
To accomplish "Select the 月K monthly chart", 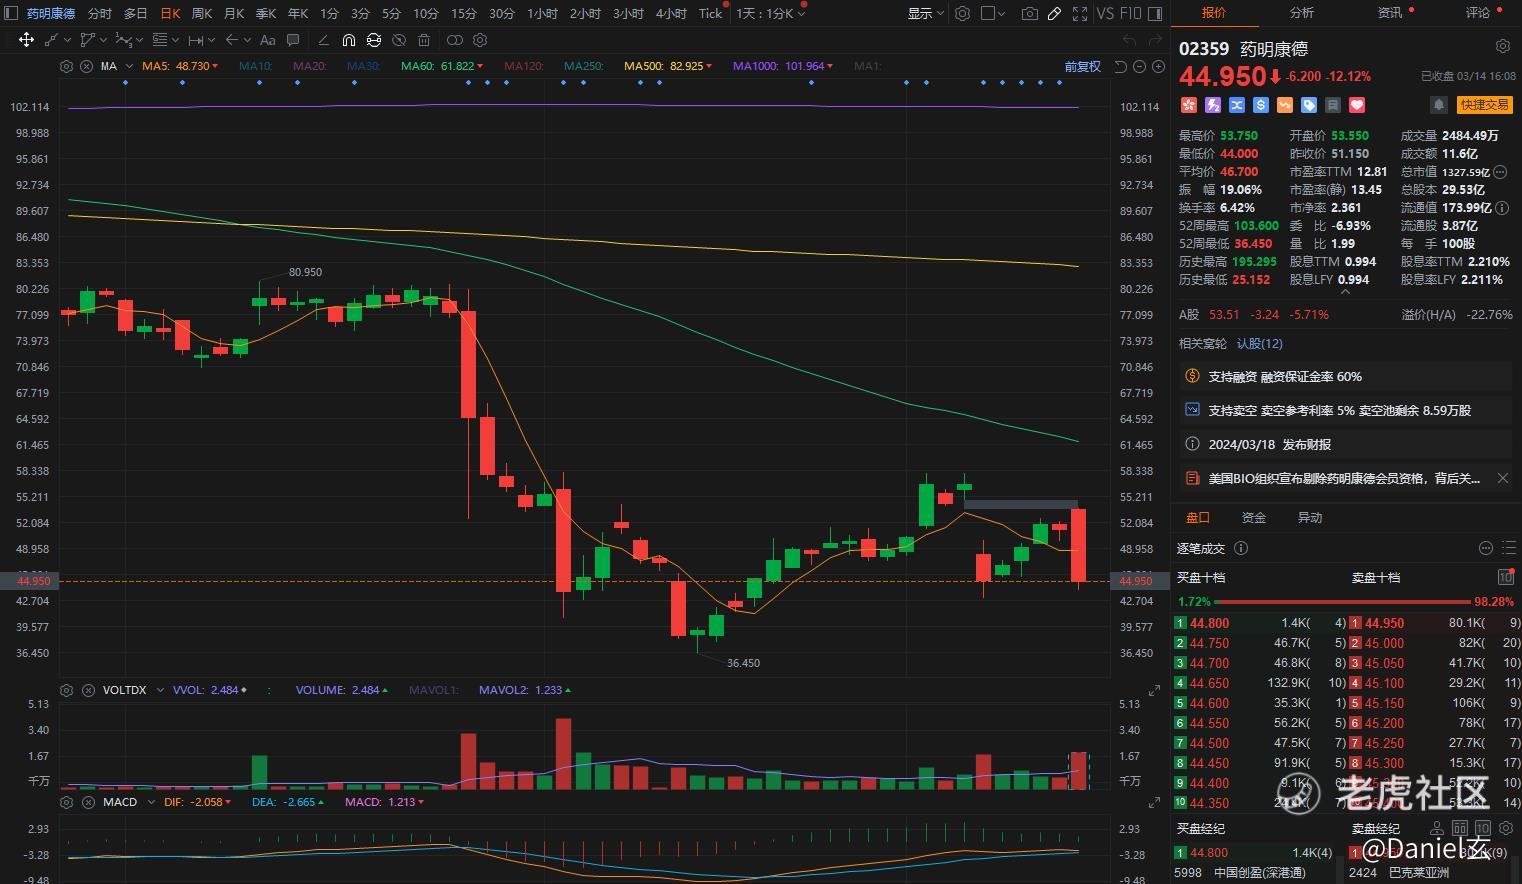I will pyautogui.click(x=233, y=13).
